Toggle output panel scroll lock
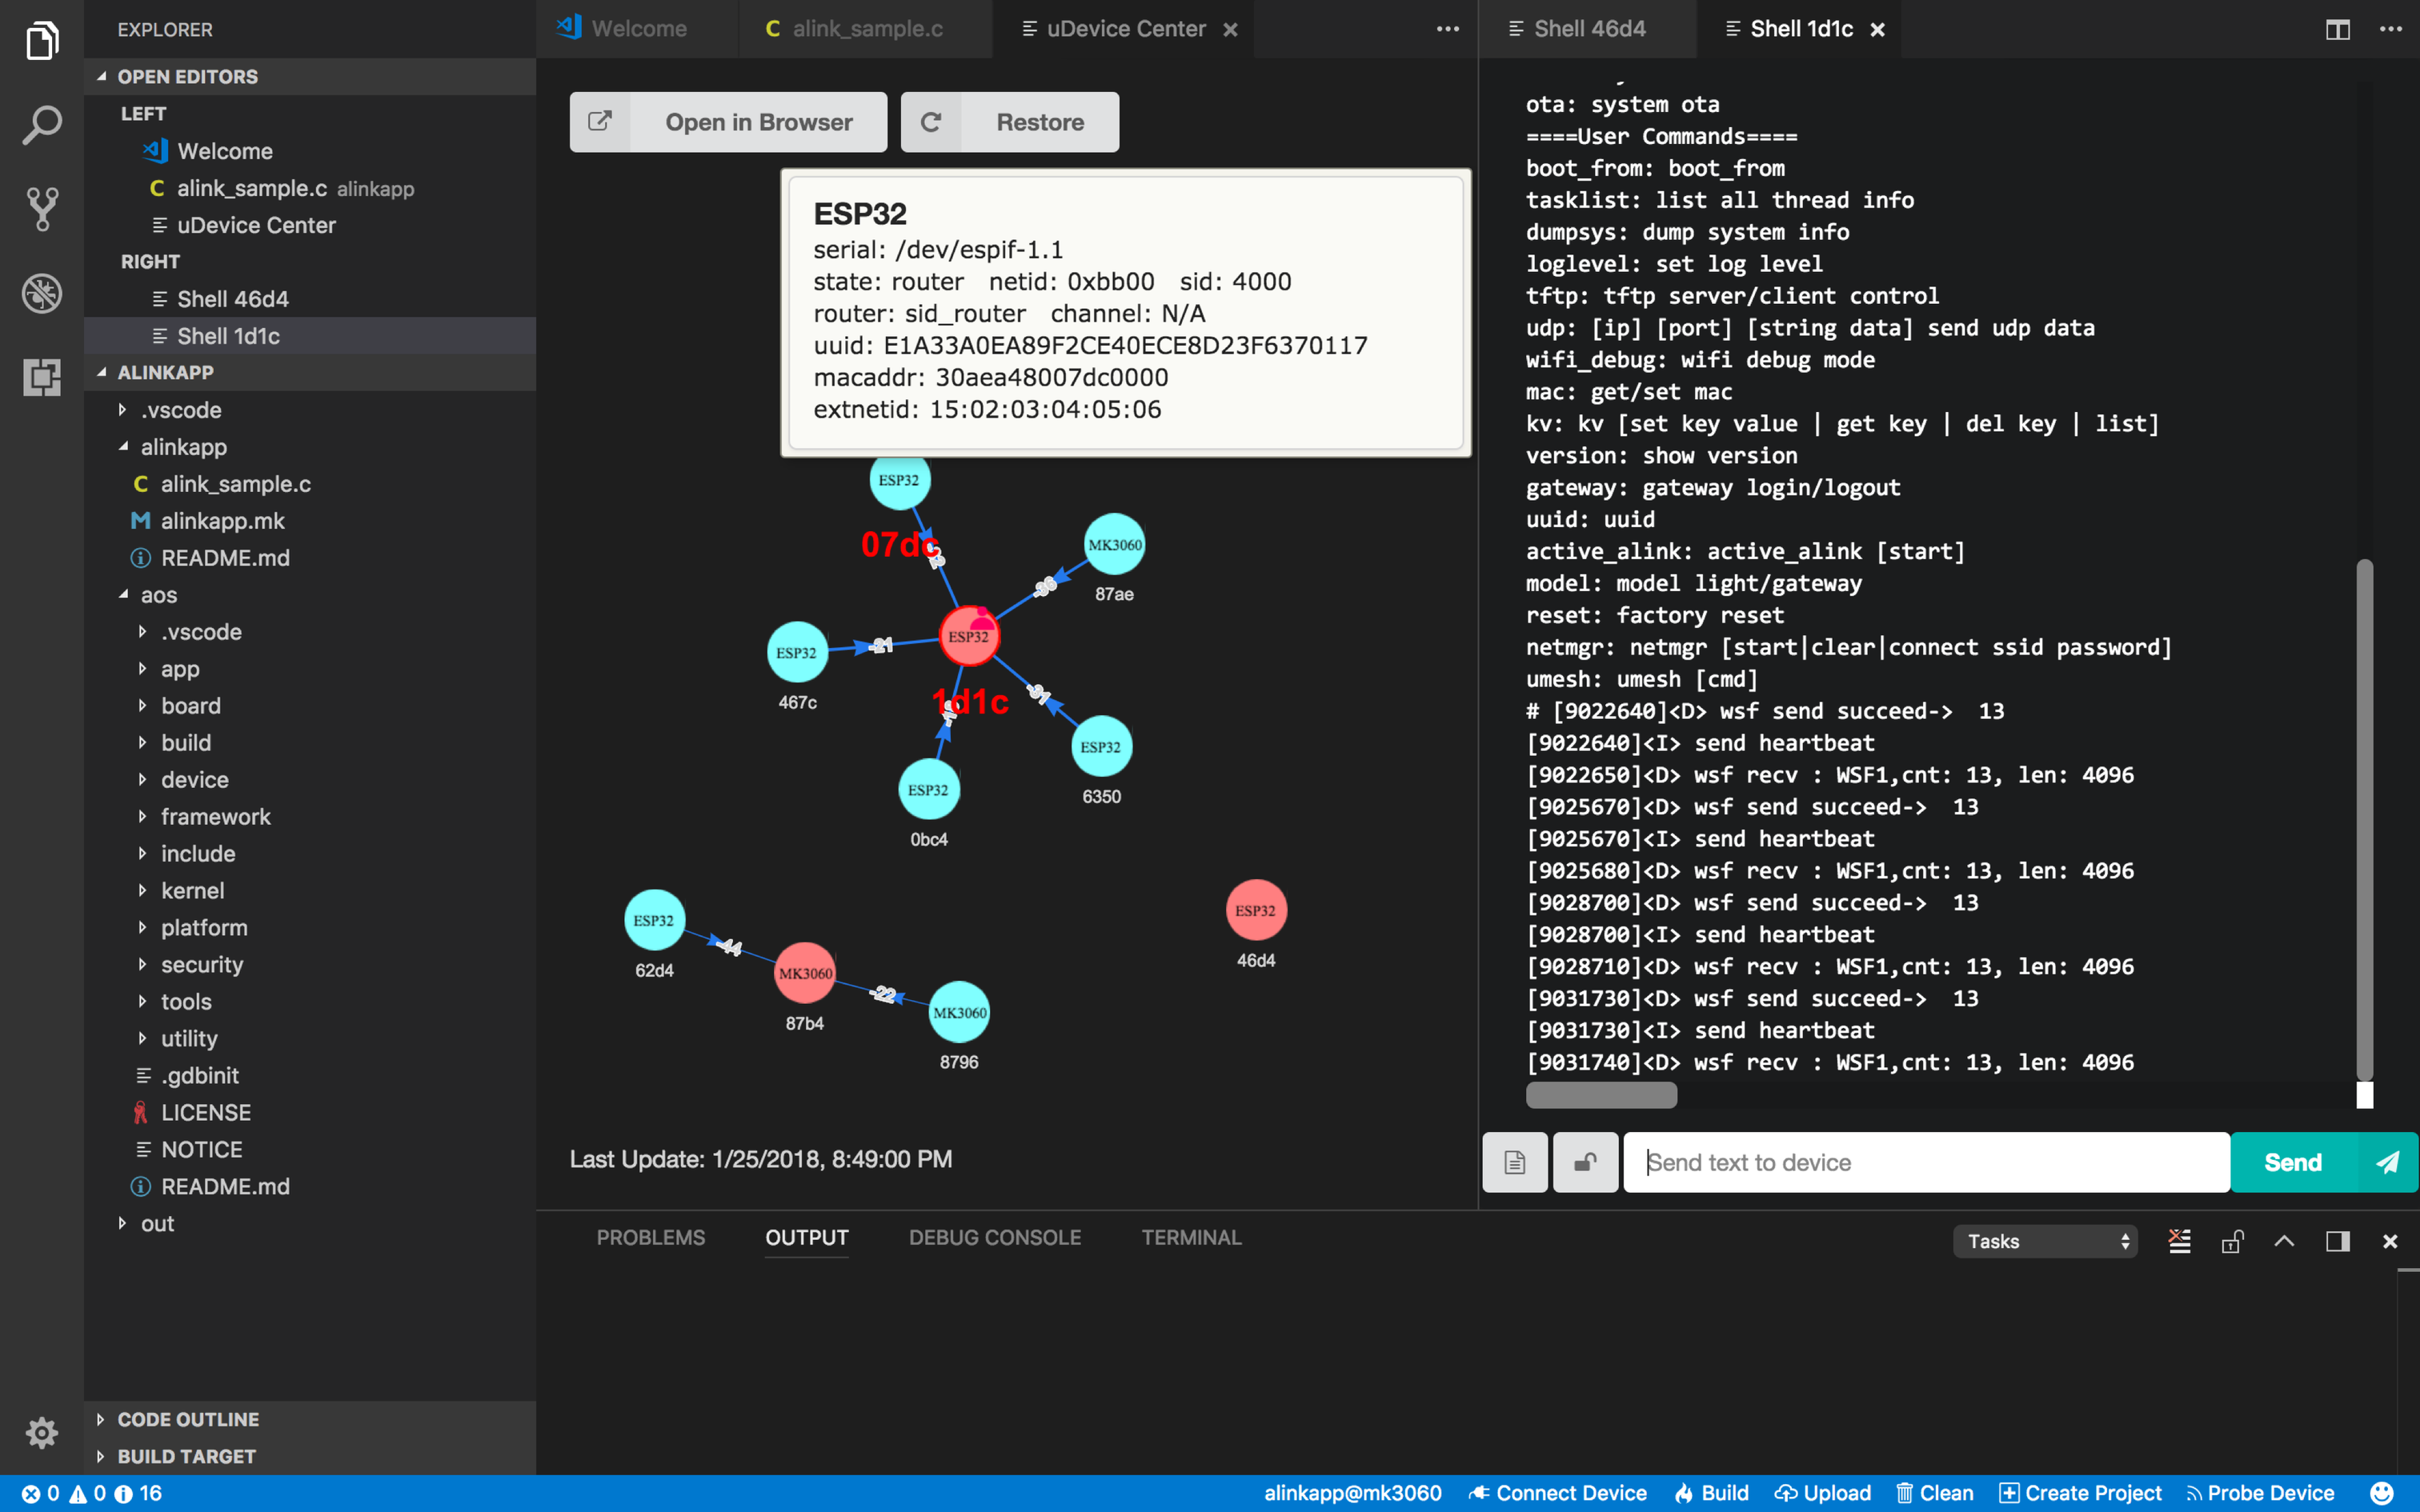Viewport: 2420px width, 1512px height. [2232, 1241]
